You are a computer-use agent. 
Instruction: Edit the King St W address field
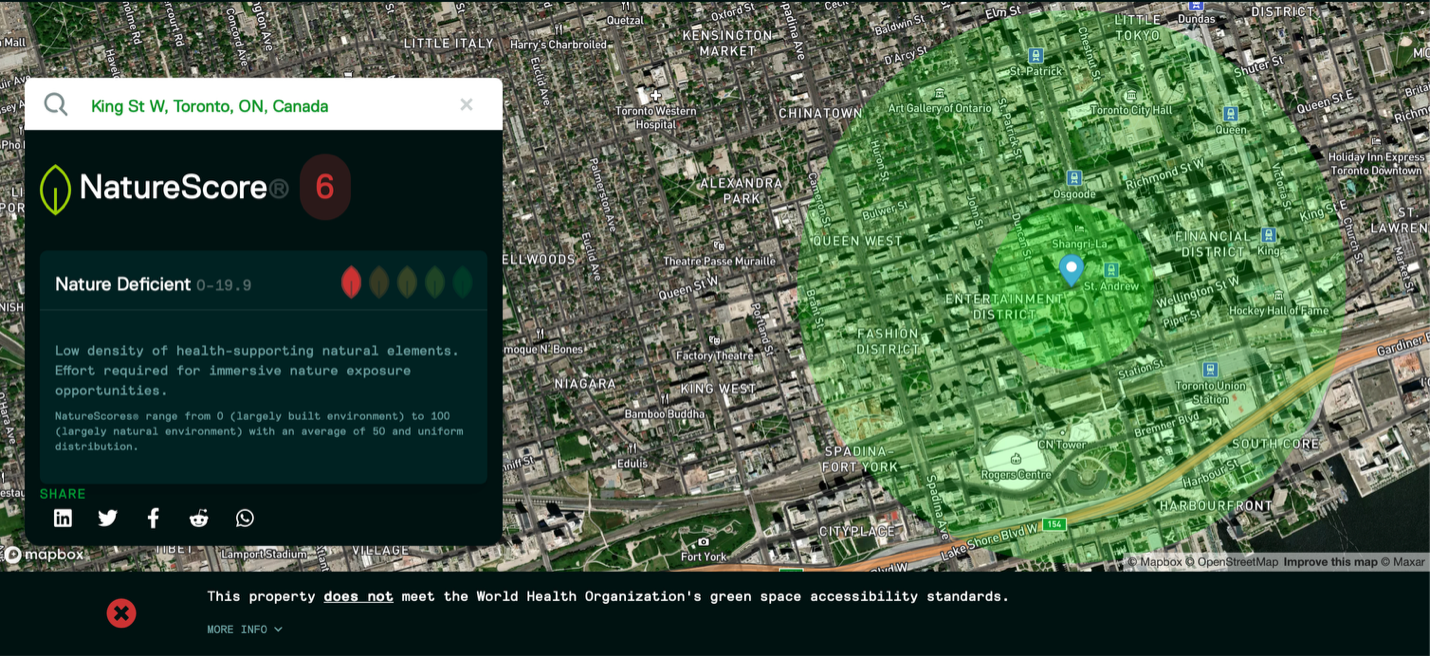(x=264, y=105)
